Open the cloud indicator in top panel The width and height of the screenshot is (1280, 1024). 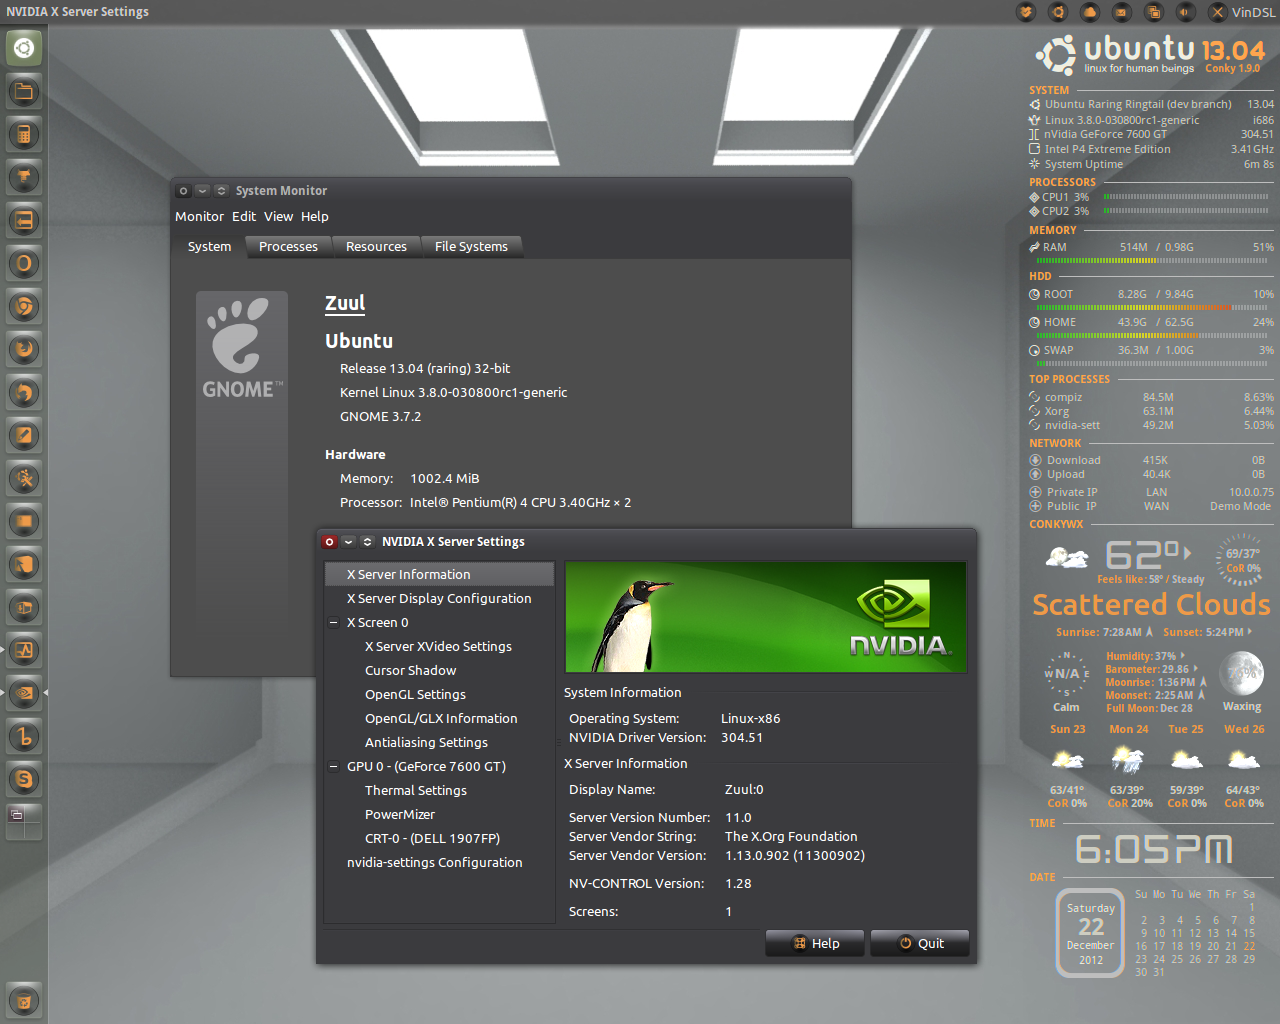(x=1089, y=12)
